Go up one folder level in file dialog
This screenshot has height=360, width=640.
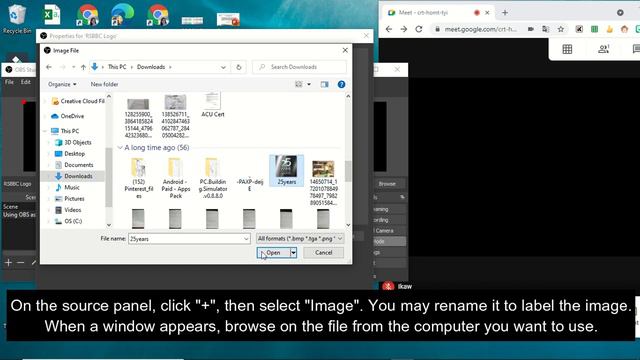pos(83,67)
